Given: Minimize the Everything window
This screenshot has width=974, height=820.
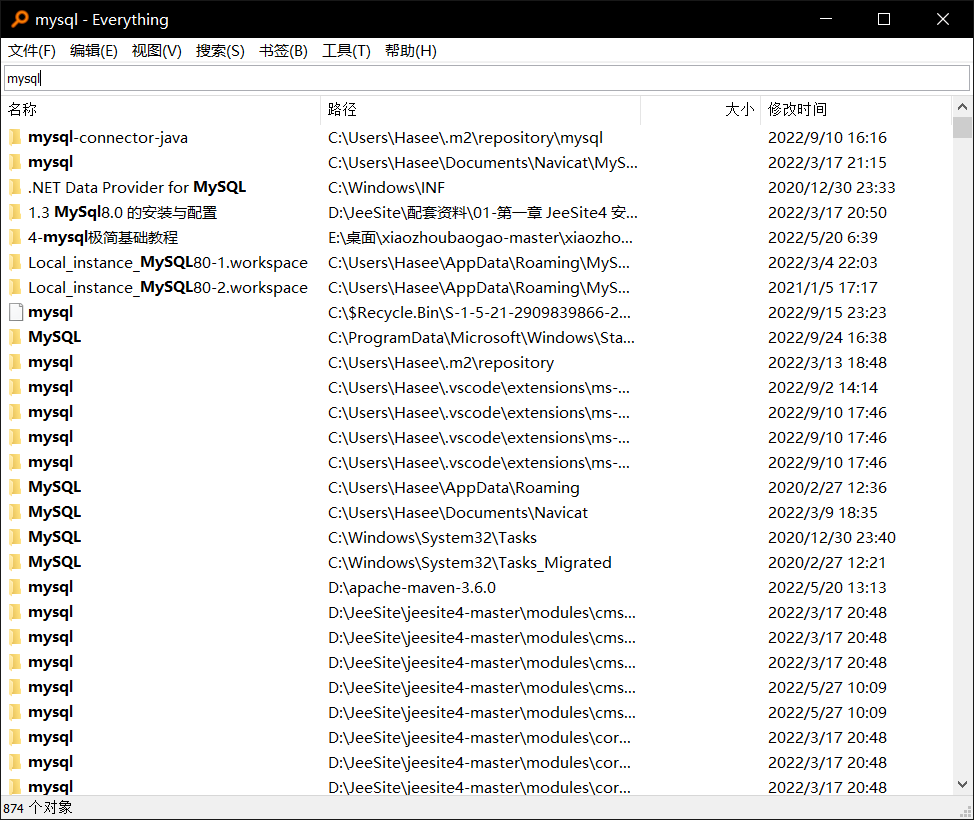Looking at the screenshot, I should pos(826,19).
